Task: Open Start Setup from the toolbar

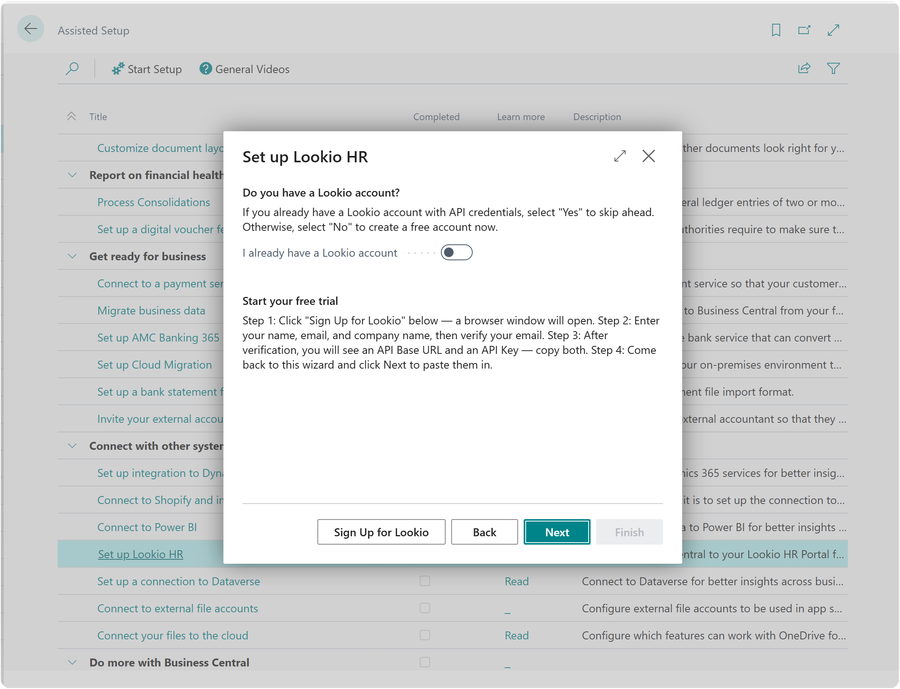Action: click(146, 68)
